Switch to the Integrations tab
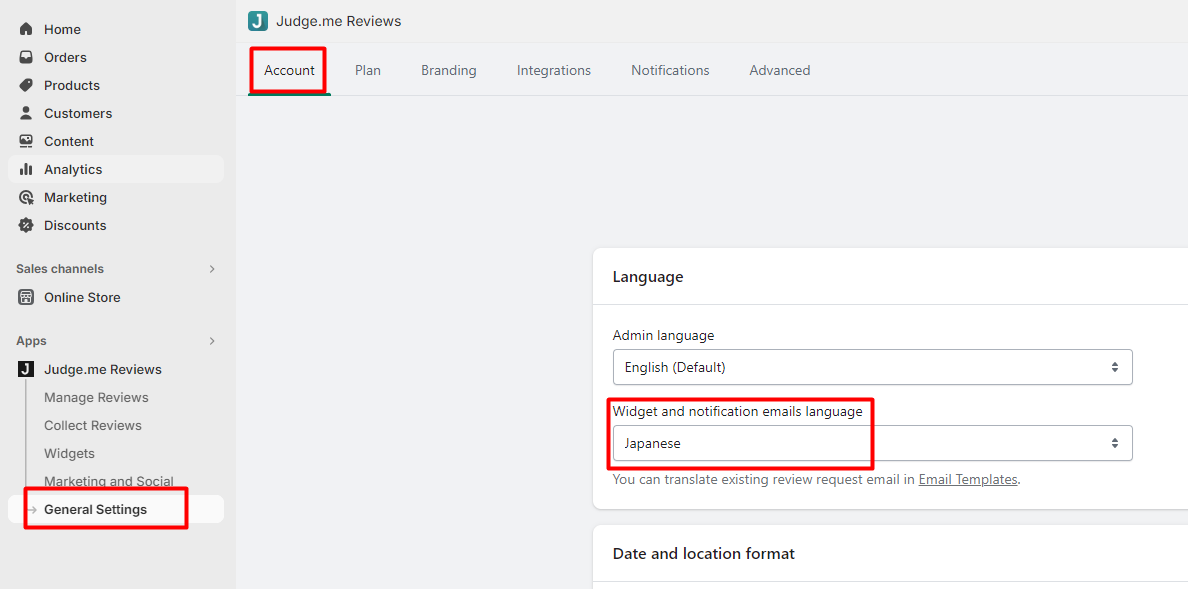 (554, 70)
